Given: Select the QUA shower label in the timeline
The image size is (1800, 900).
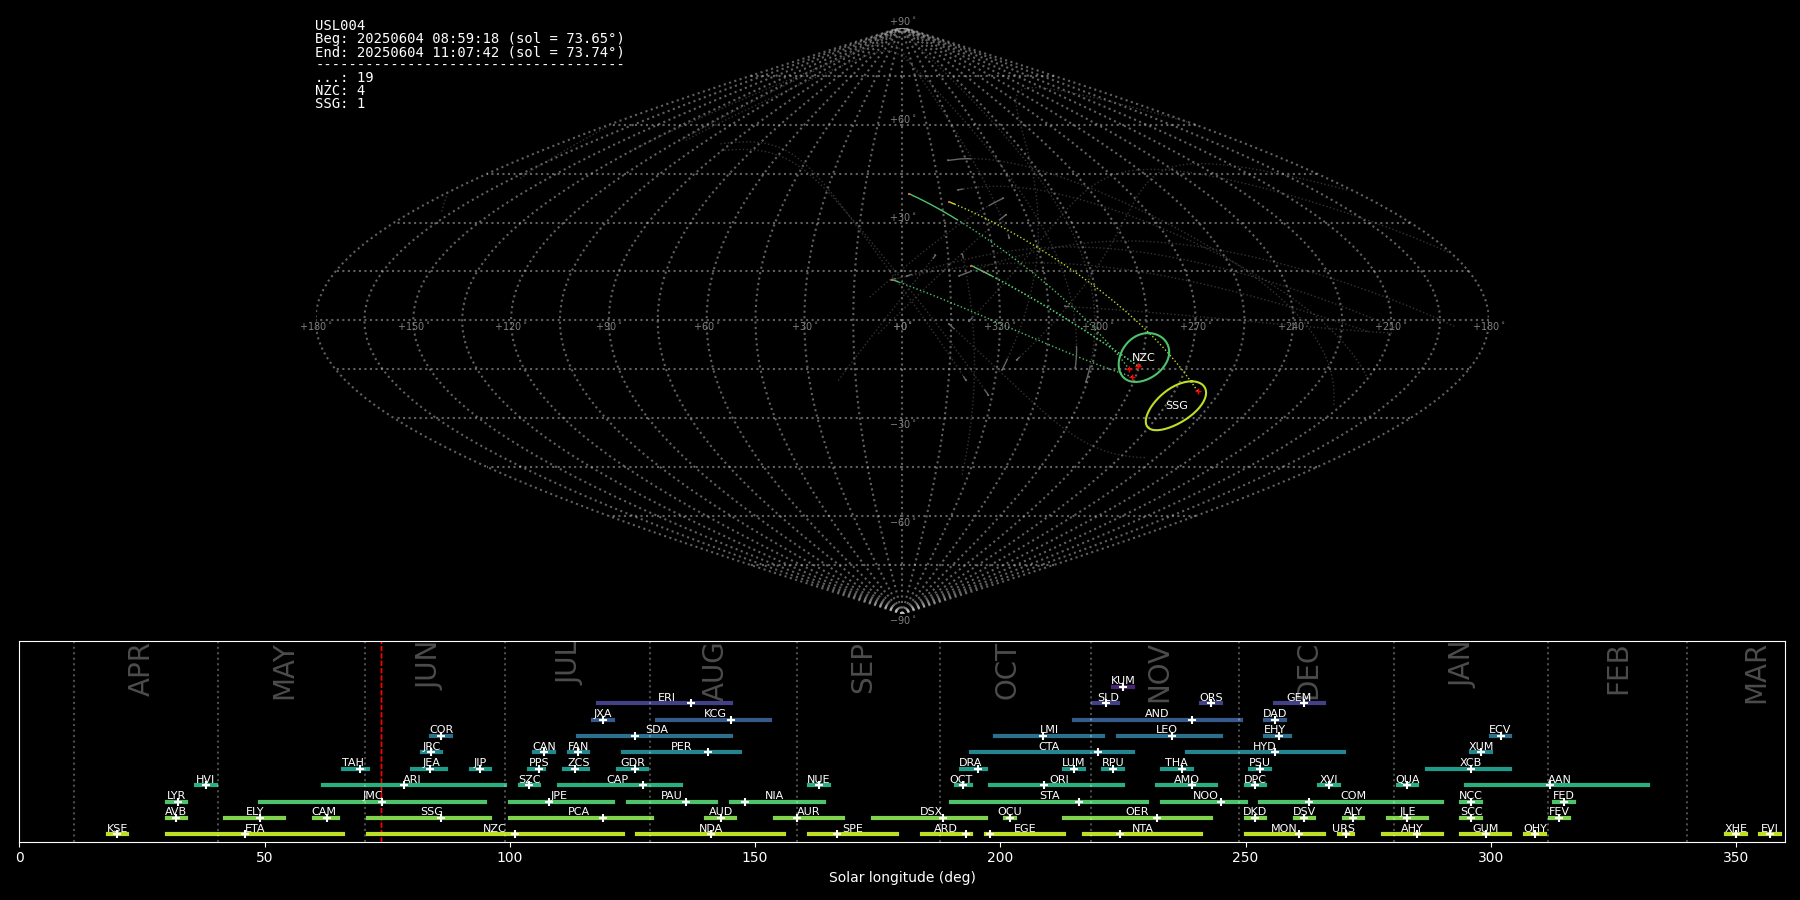Looking at the screenshot, I should 1407,779.
